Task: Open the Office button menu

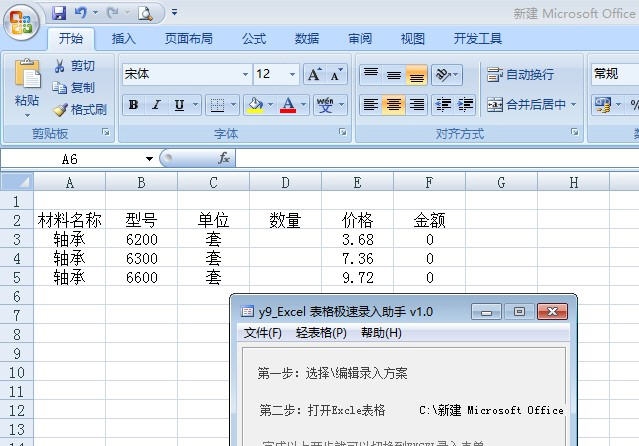Action: click(21, 22)
